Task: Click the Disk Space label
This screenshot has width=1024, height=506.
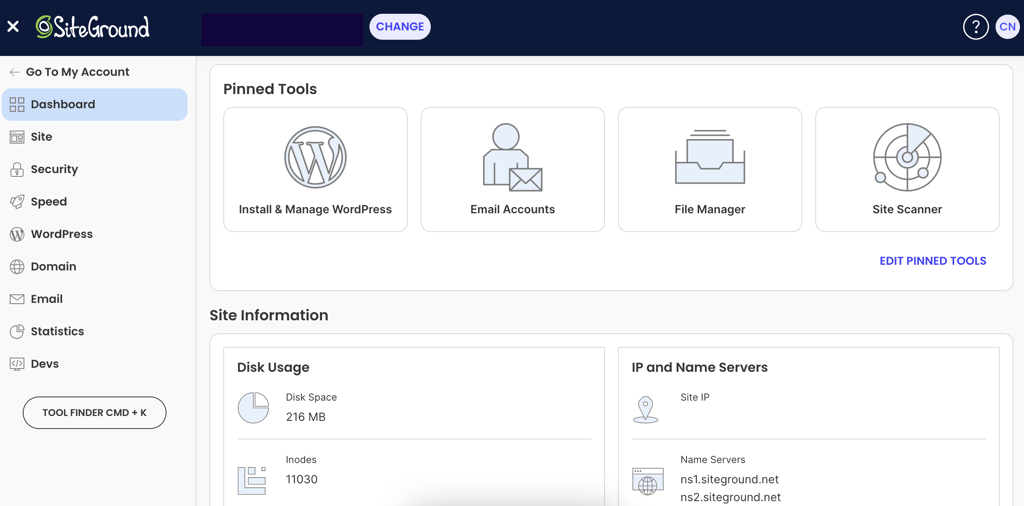Action: pos(311,397)
